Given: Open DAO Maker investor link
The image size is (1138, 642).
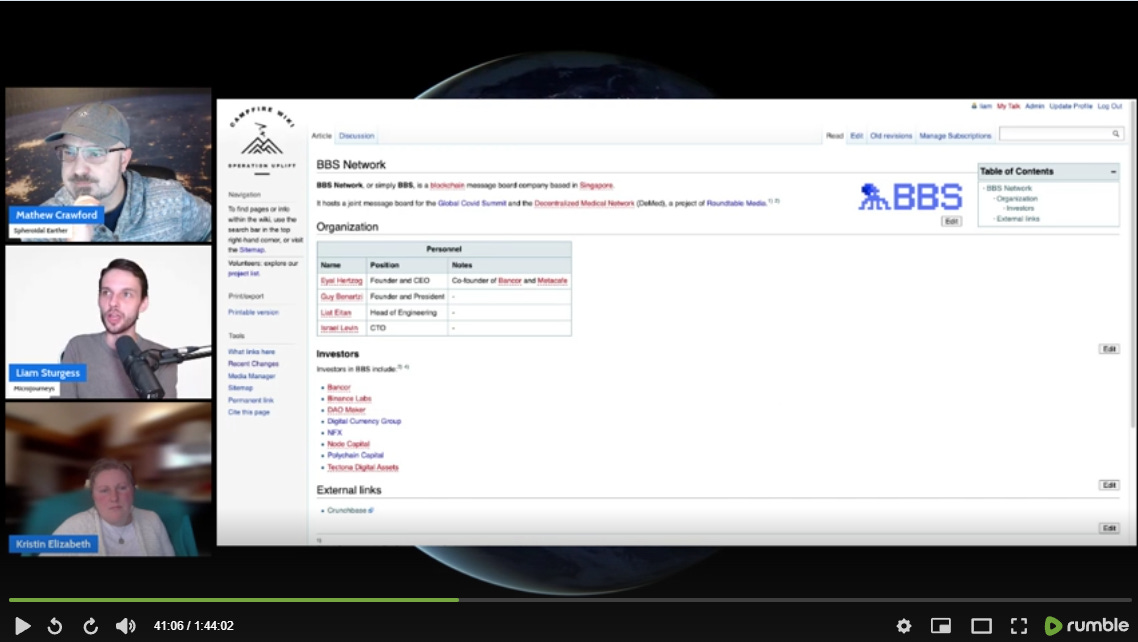Looking at the screenshot, I should (x=346, y=410).
